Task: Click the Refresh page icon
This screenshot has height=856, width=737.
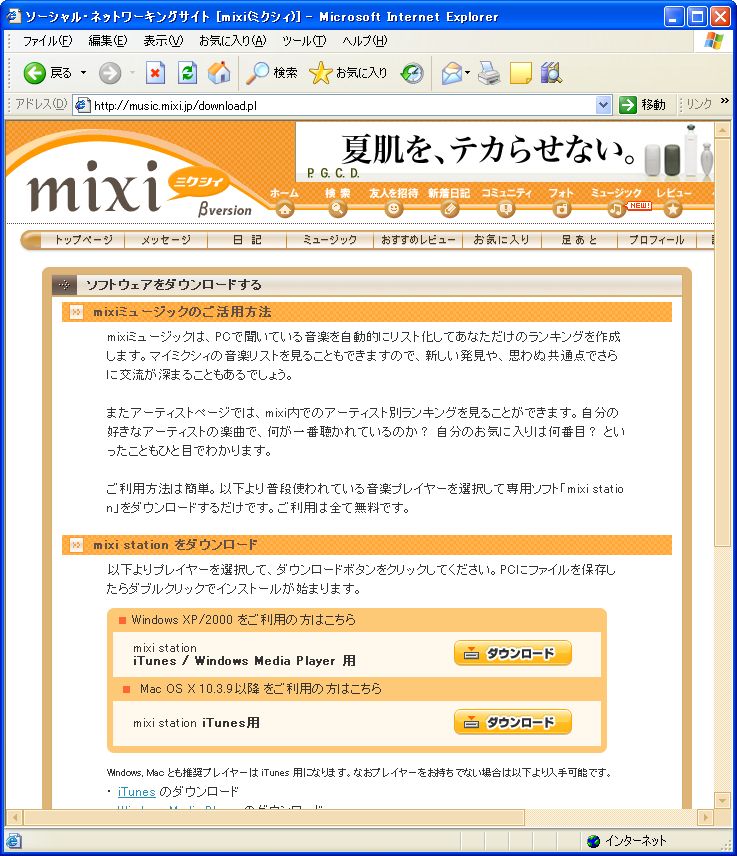Action: tap(187, 73)
